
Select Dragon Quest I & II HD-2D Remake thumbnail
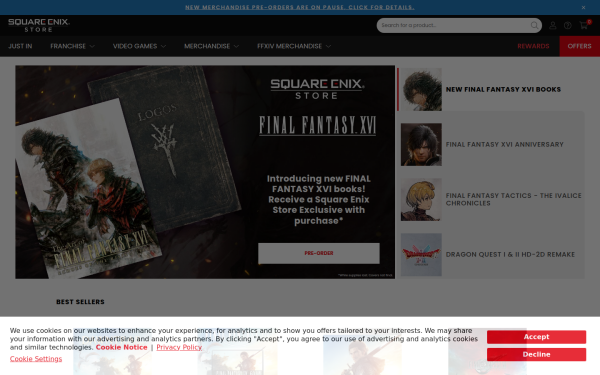pyautogui.click(x=421, y=255)
